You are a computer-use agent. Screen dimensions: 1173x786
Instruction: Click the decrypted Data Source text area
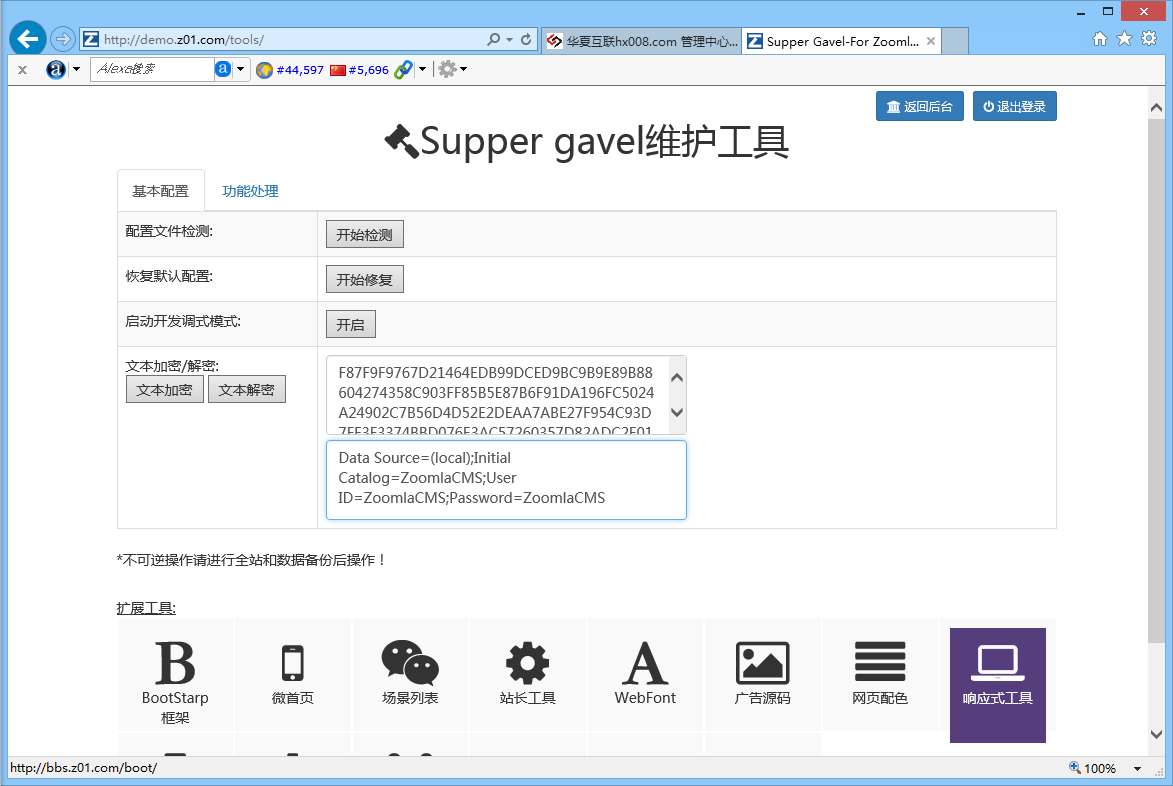pyautogui.click(x=506, y=480)
